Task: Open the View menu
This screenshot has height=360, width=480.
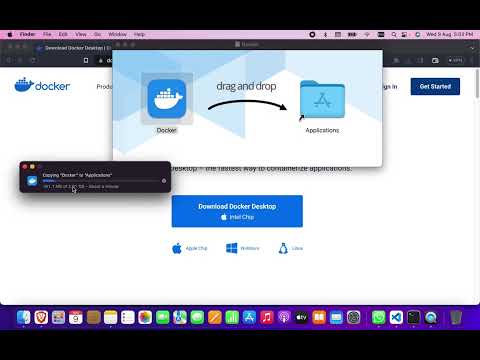Action: pos(81,34)
